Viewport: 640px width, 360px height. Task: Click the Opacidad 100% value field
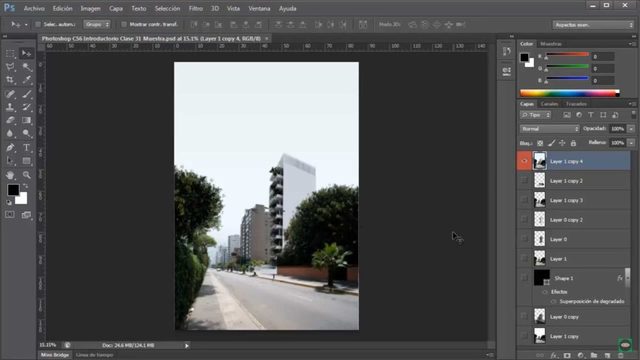(x=618, y=129)
